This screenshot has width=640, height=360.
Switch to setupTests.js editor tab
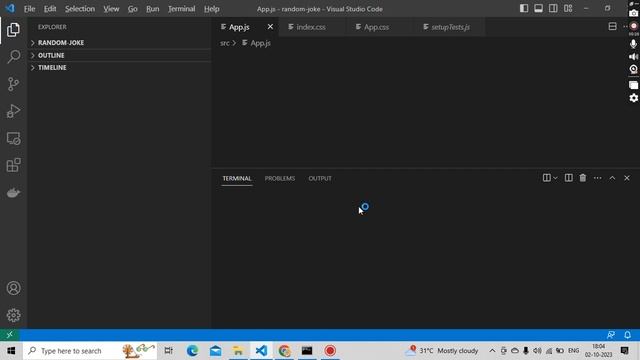450,27
